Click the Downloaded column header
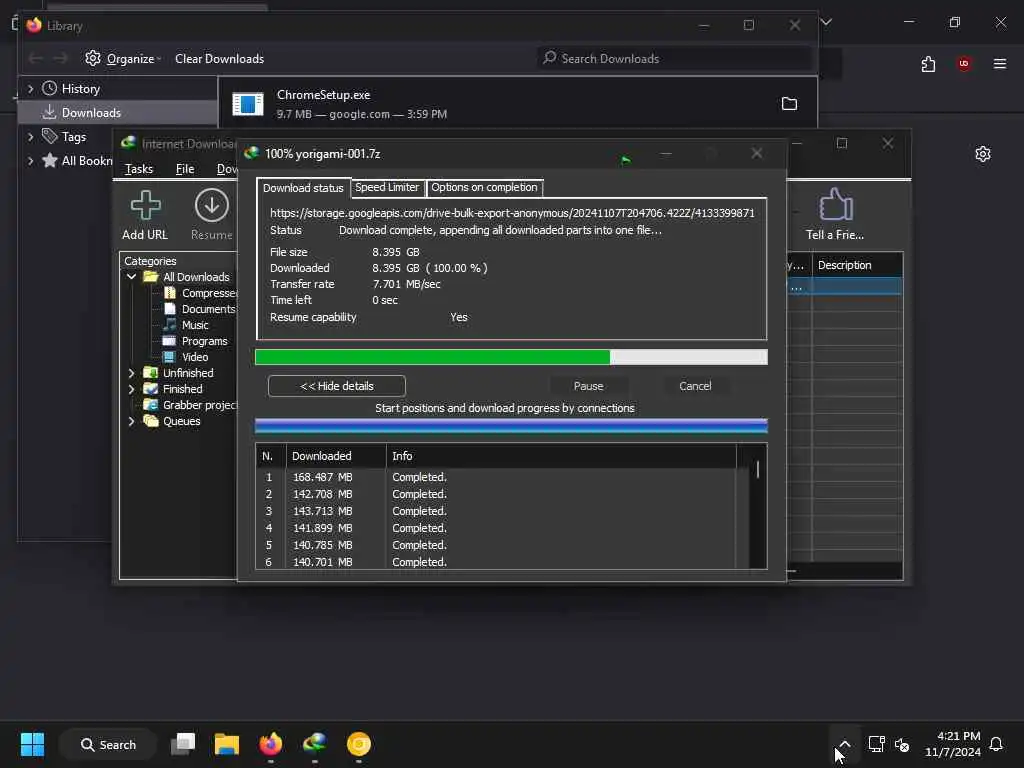Image resolution: width=1024 pixels, height=768 pixels. (x=336, y=456)
